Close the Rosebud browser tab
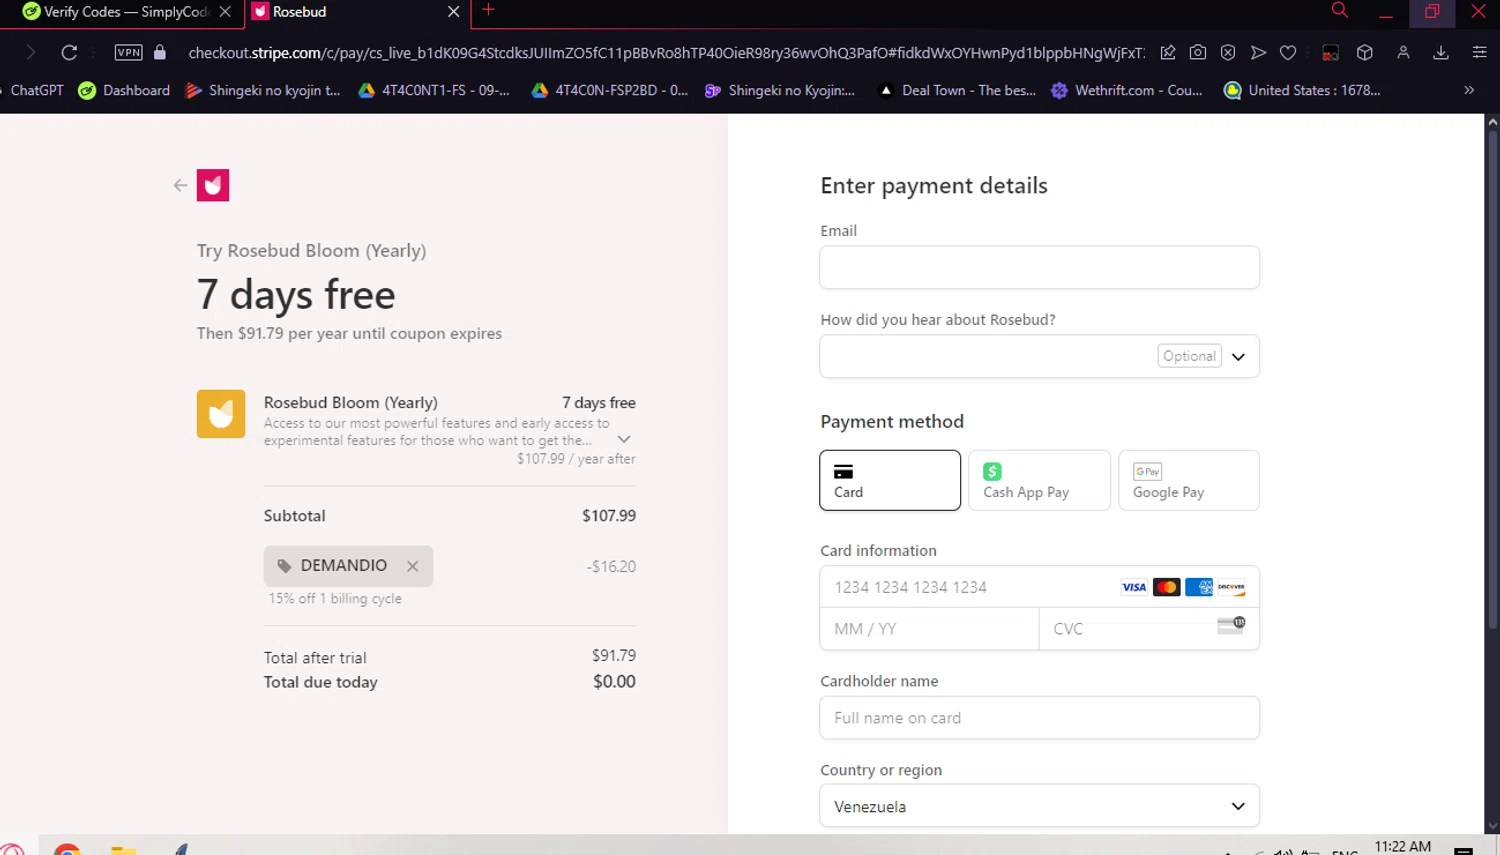The width and height of the screenshot is (1500, 855). coord(454,12)
